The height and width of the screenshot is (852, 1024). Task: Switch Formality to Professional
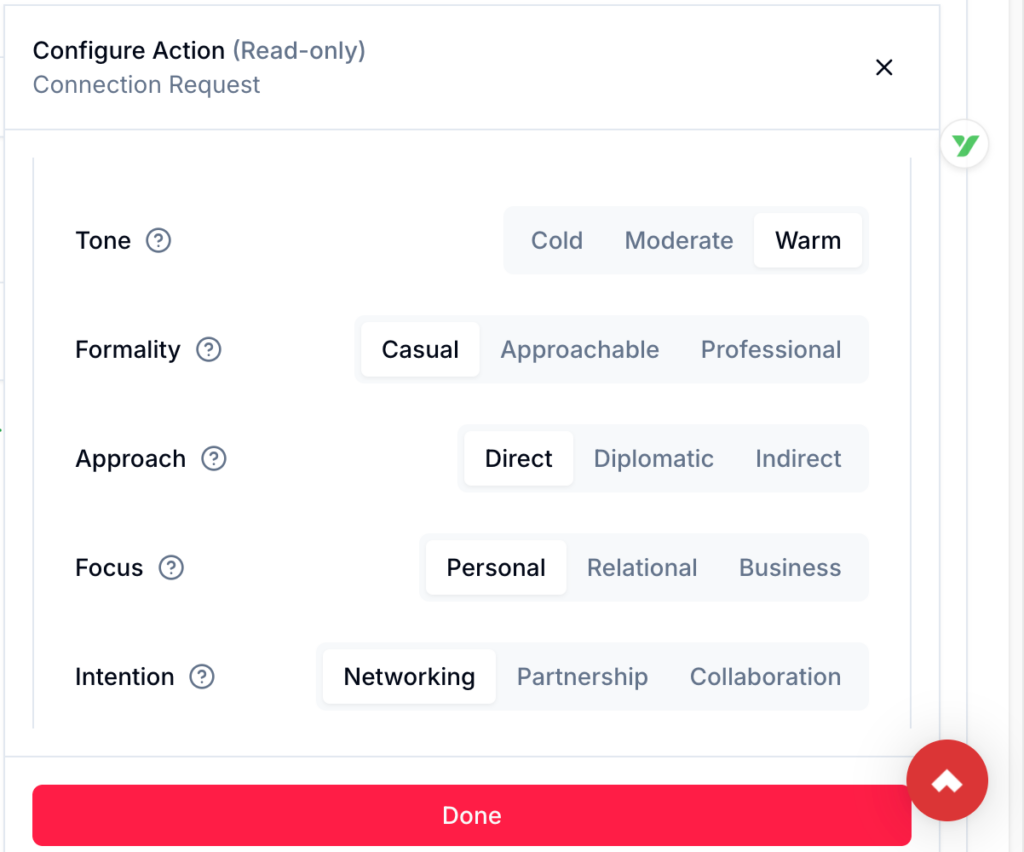coord(771,350)
